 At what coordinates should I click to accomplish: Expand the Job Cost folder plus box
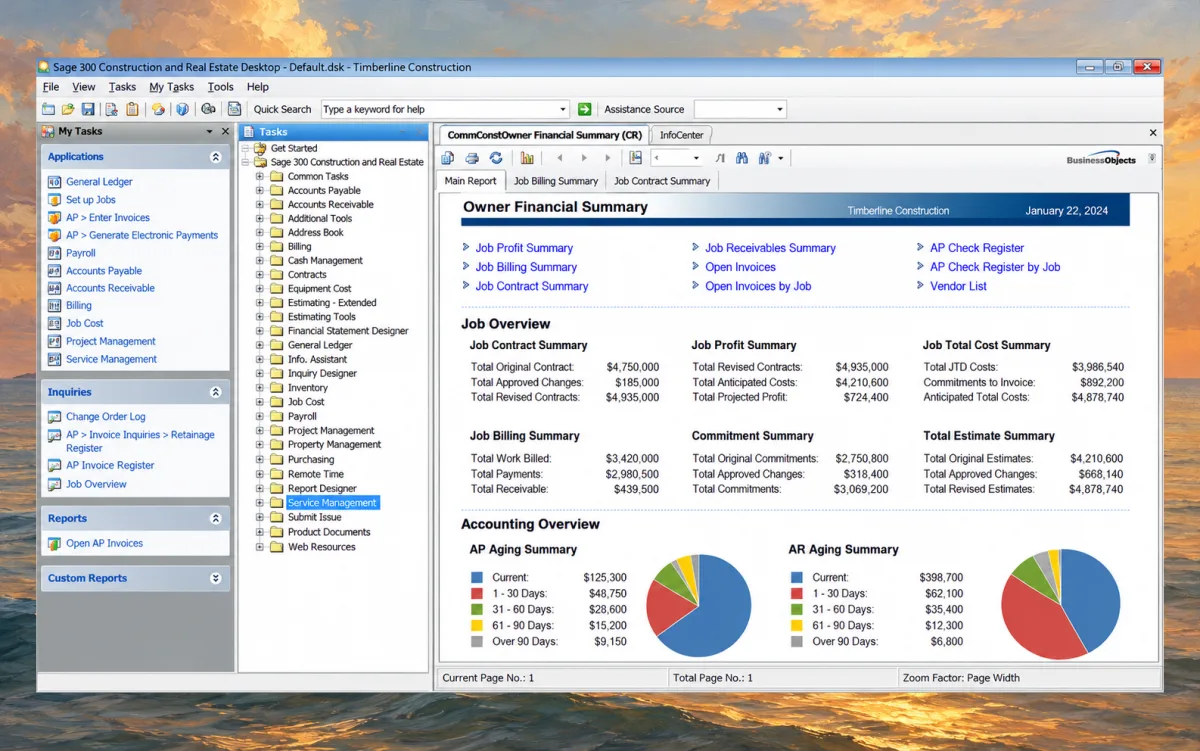tap(260, 402)
